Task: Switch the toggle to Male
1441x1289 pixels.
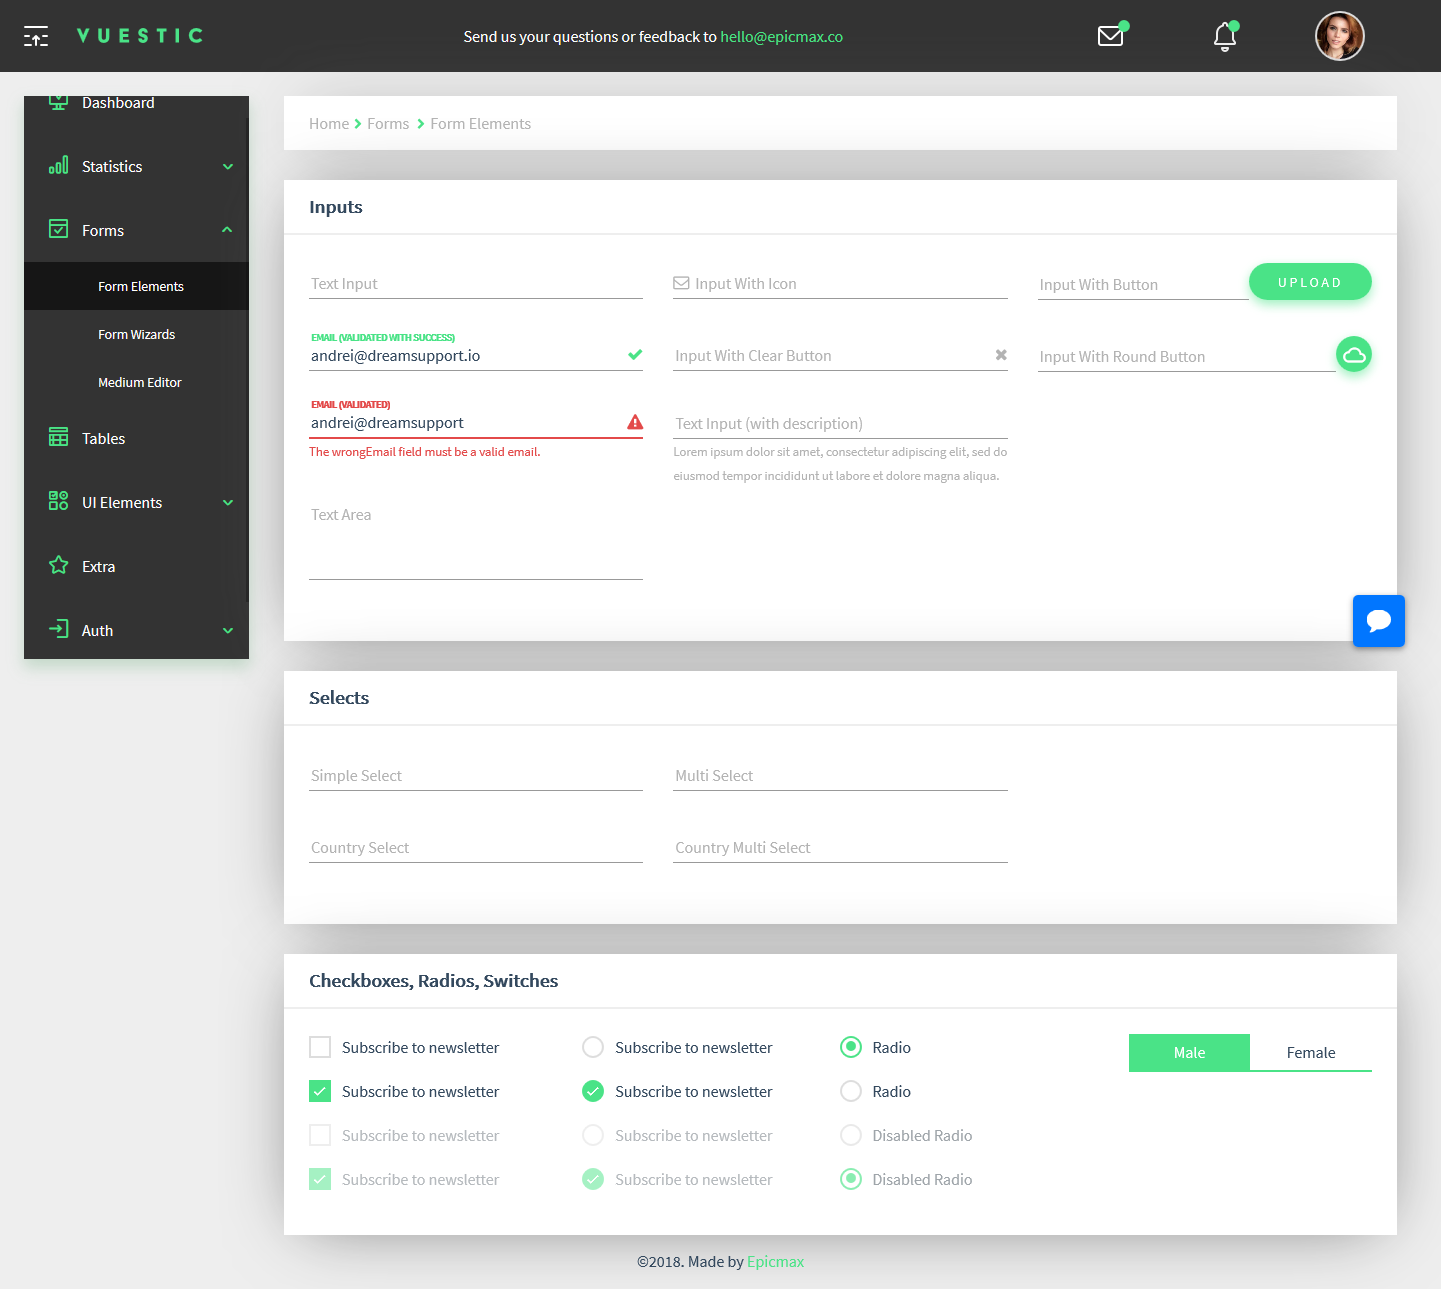Action: pyautogui.click(x=1189, y=1052)
